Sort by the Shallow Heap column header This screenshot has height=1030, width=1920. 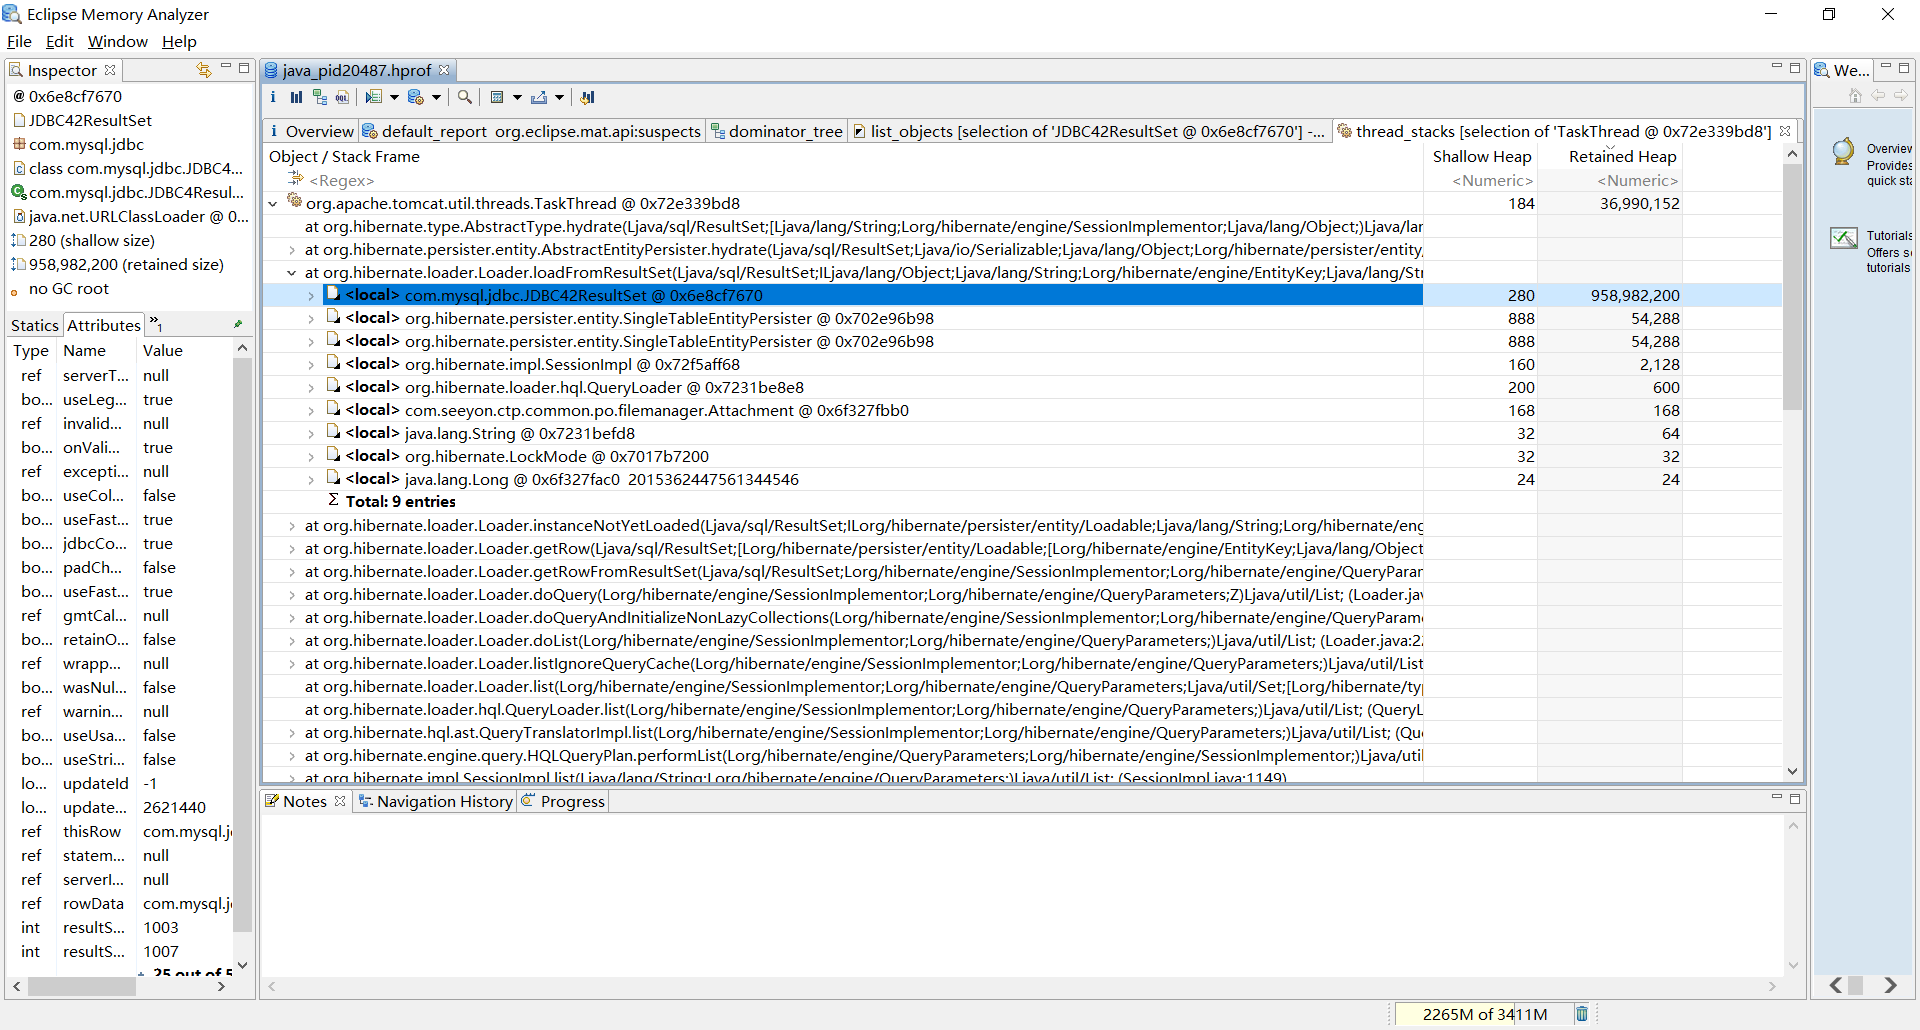1481,156
